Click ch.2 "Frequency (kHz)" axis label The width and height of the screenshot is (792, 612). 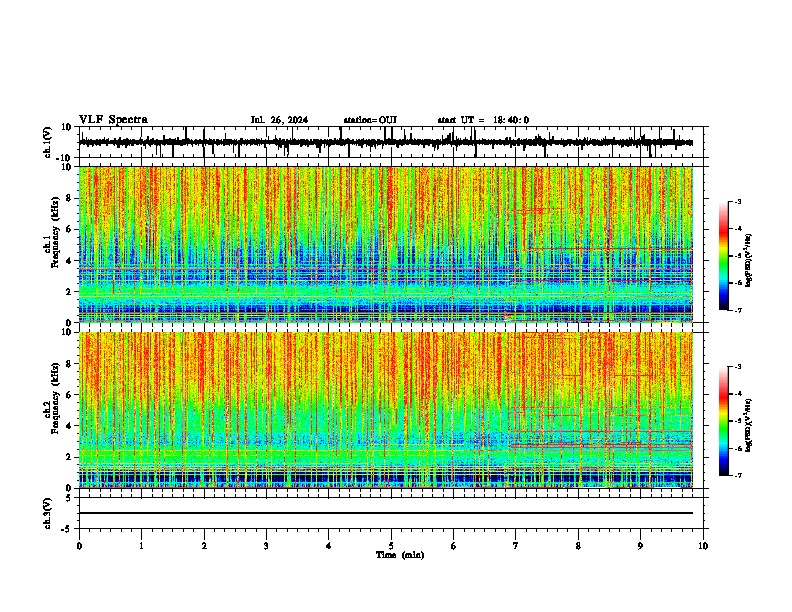coord(55,398)
